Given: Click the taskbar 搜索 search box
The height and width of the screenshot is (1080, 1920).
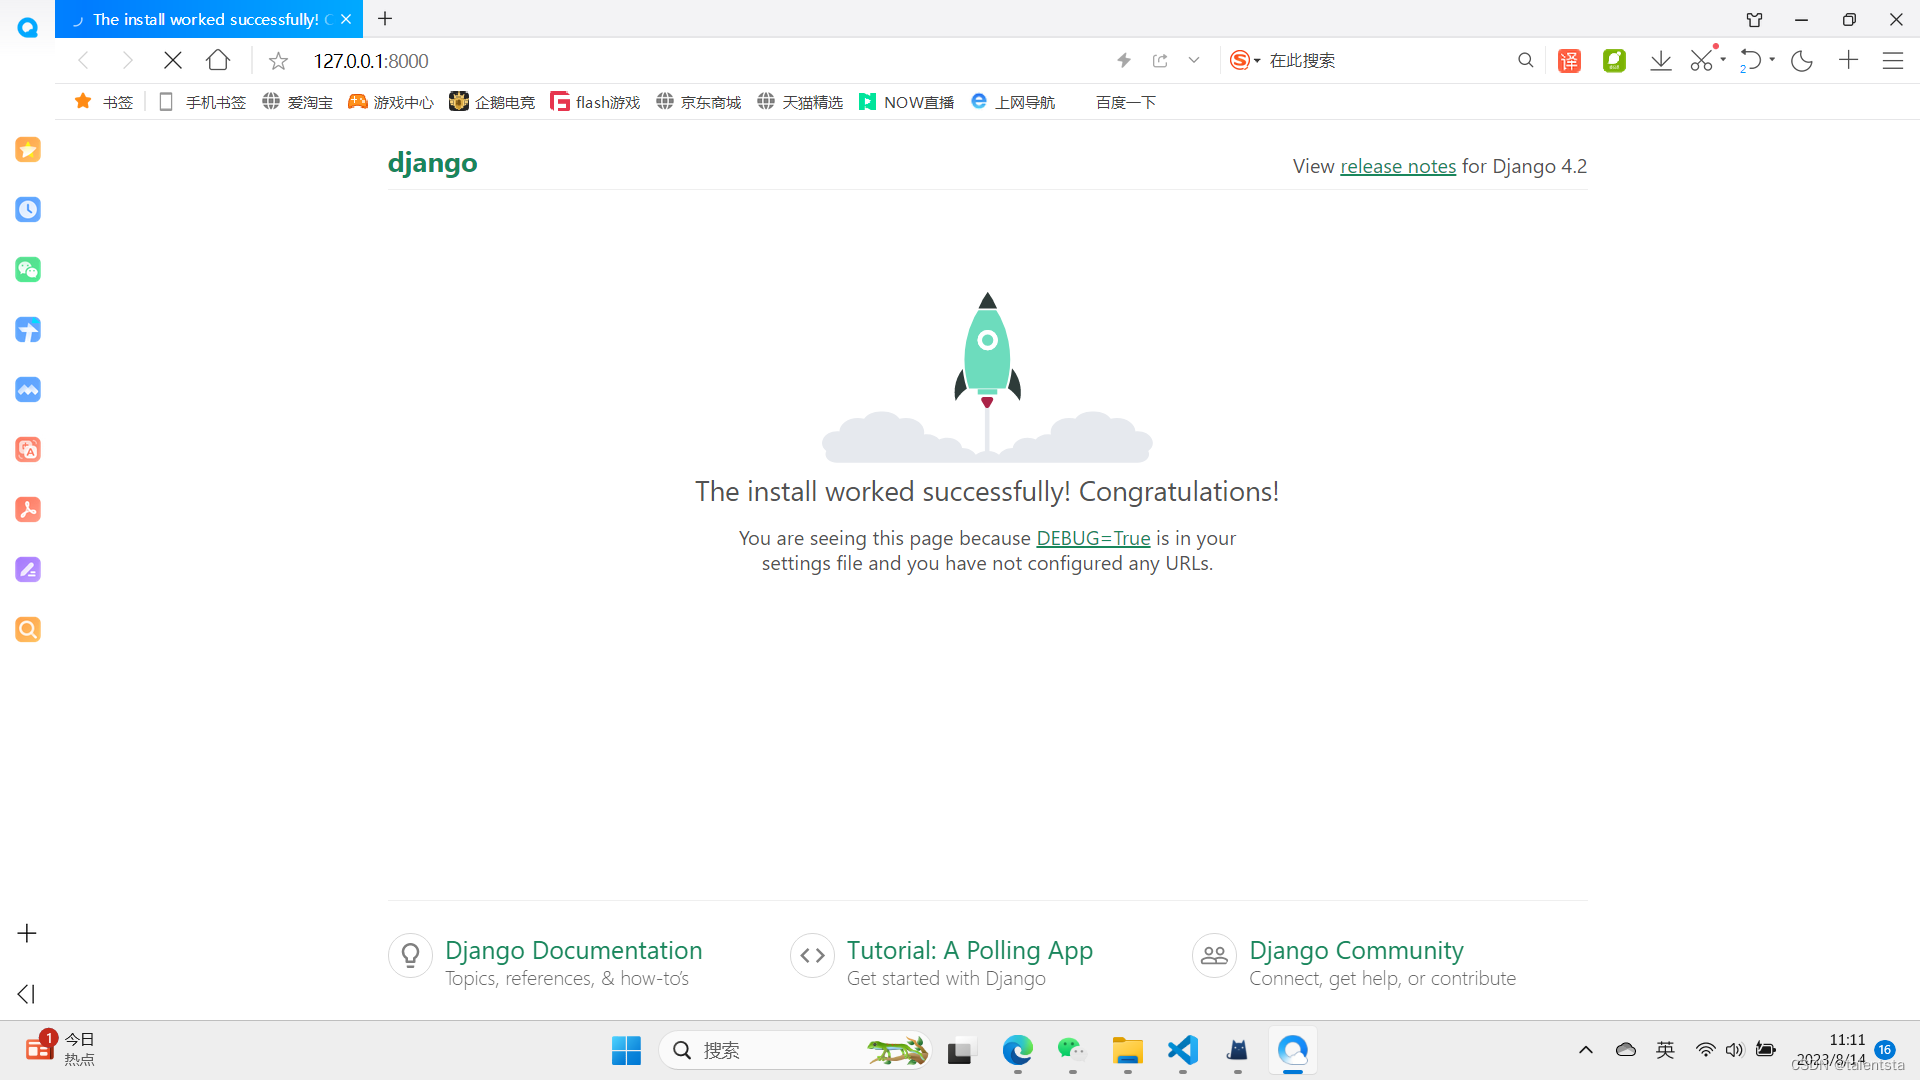Looking at the screenshot, I should point(795,1050).
